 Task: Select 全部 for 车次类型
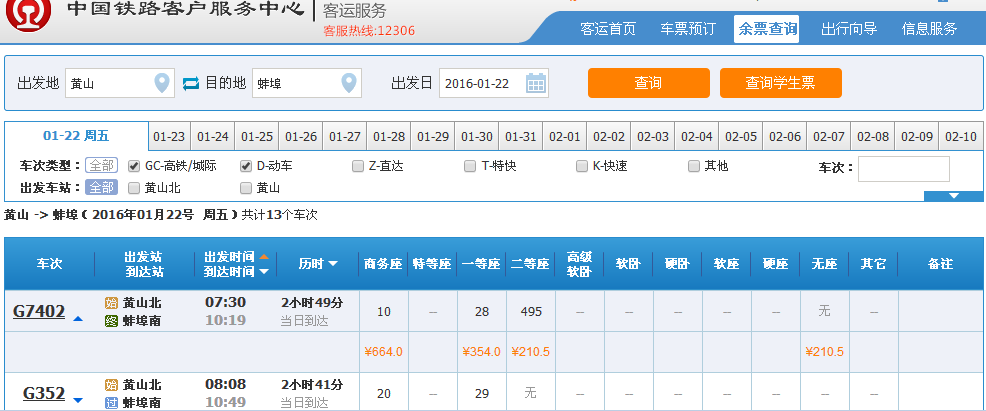(101, 166)
